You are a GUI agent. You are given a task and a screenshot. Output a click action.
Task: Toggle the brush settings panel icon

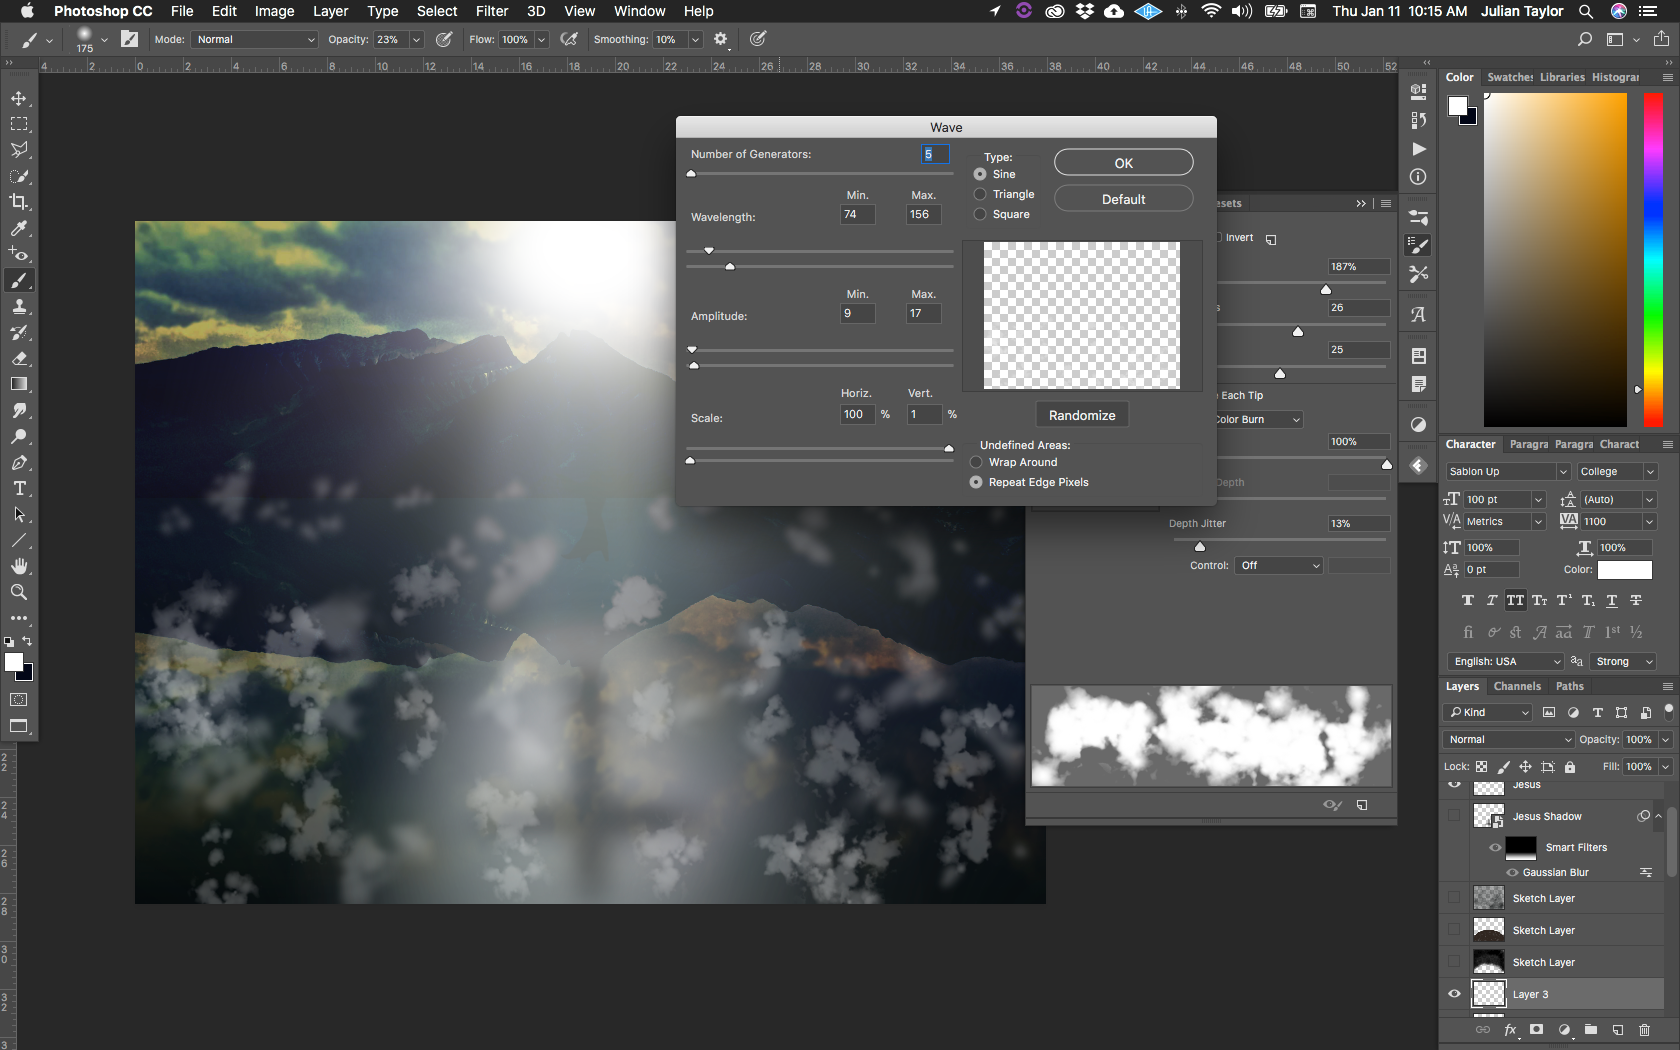(129, 39)
